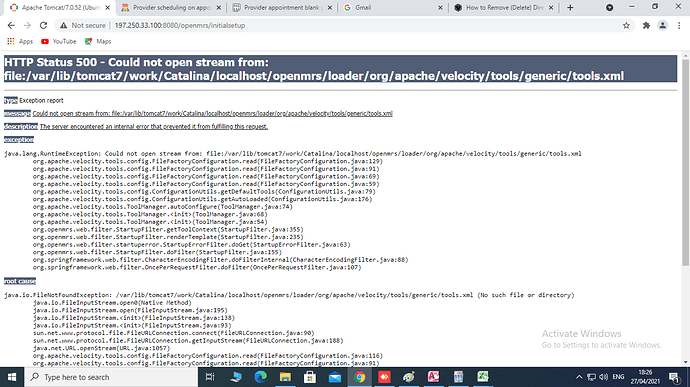Open the Extensions puzzle icon

tap(646, 26)
